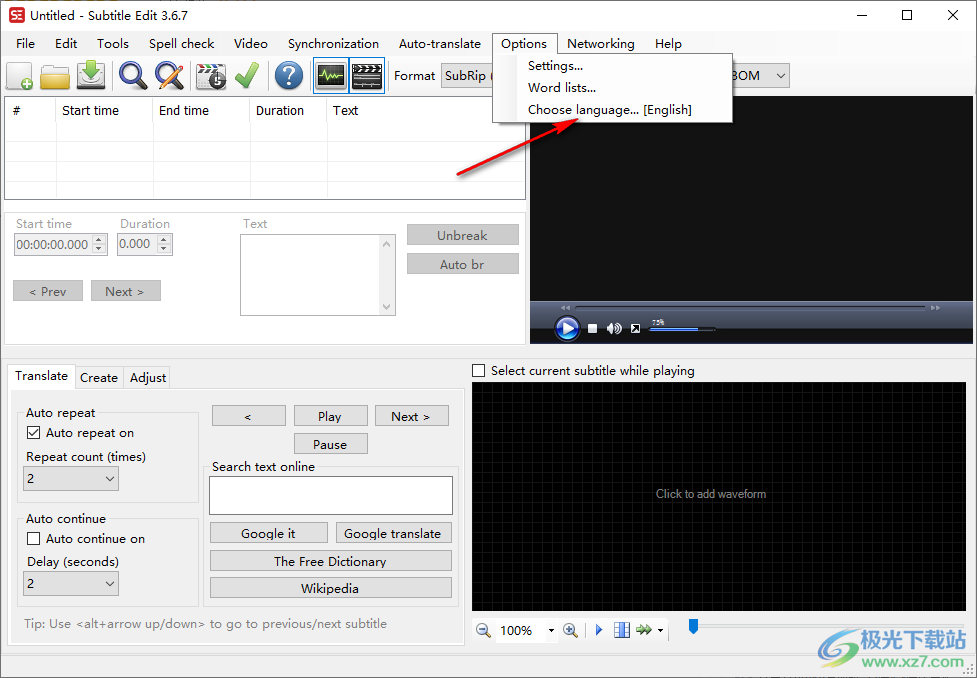Image resolution: width=977 pixels, height=678 pixels.
Task: Focus the Search text online field
Action: (x=331, y=495)
